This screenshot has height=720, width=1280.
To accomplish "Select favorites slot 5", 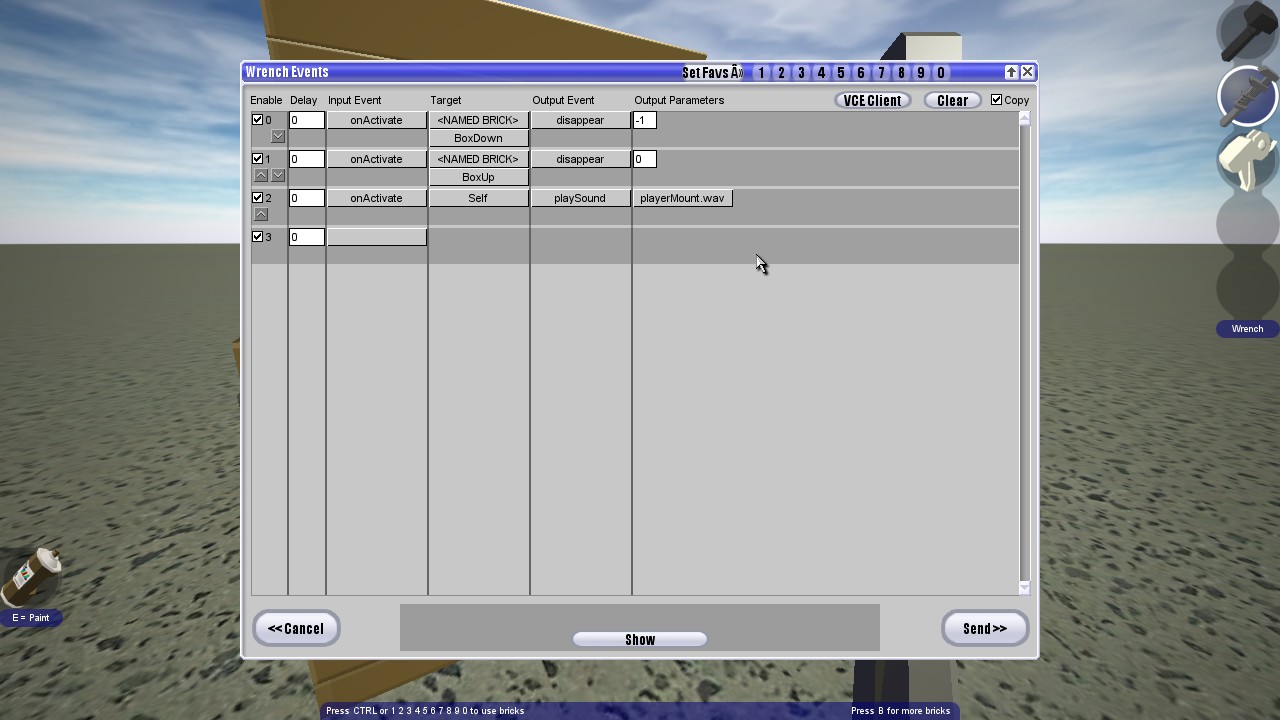I will click(841, 73).
